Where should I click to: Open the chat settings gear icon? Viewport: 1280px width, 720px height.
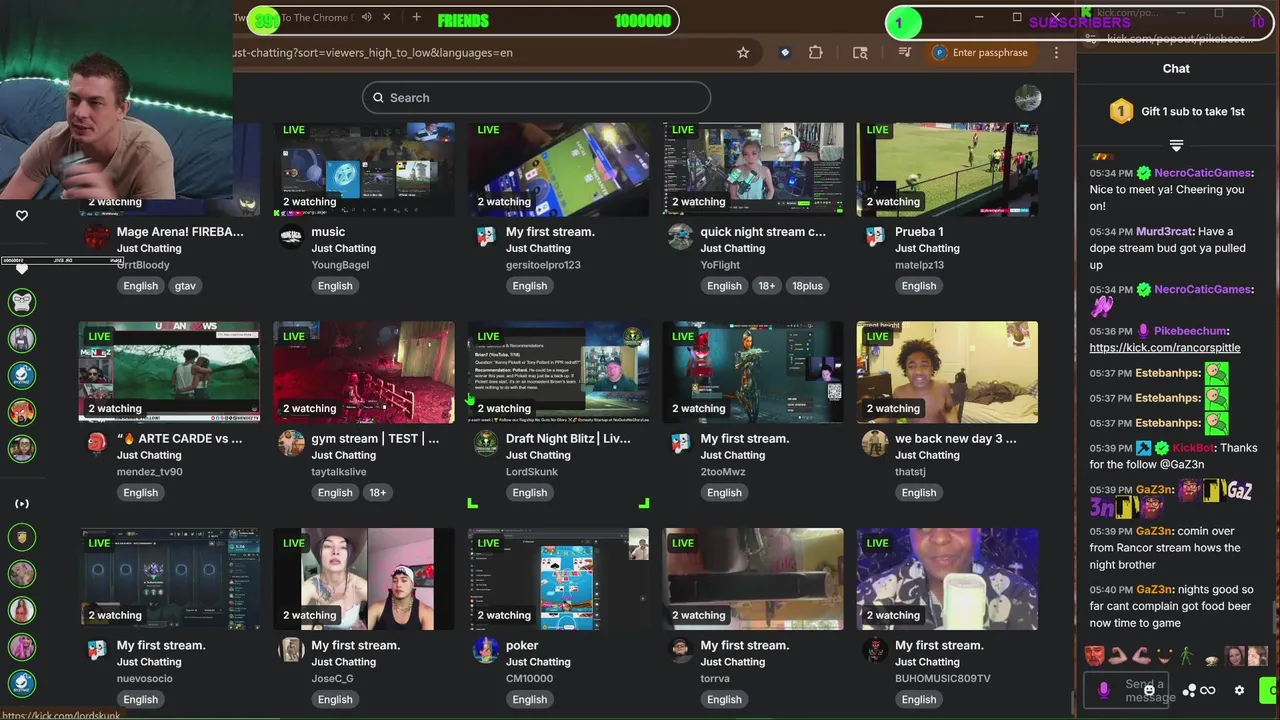(x=1239, y=690)
